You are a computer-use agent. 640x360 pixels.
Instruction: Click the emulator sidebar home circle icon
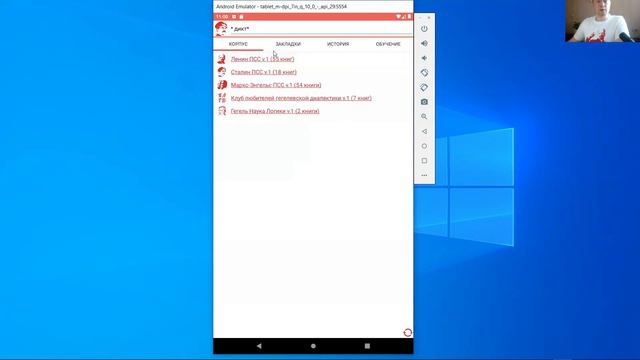[x=424, y=146]
